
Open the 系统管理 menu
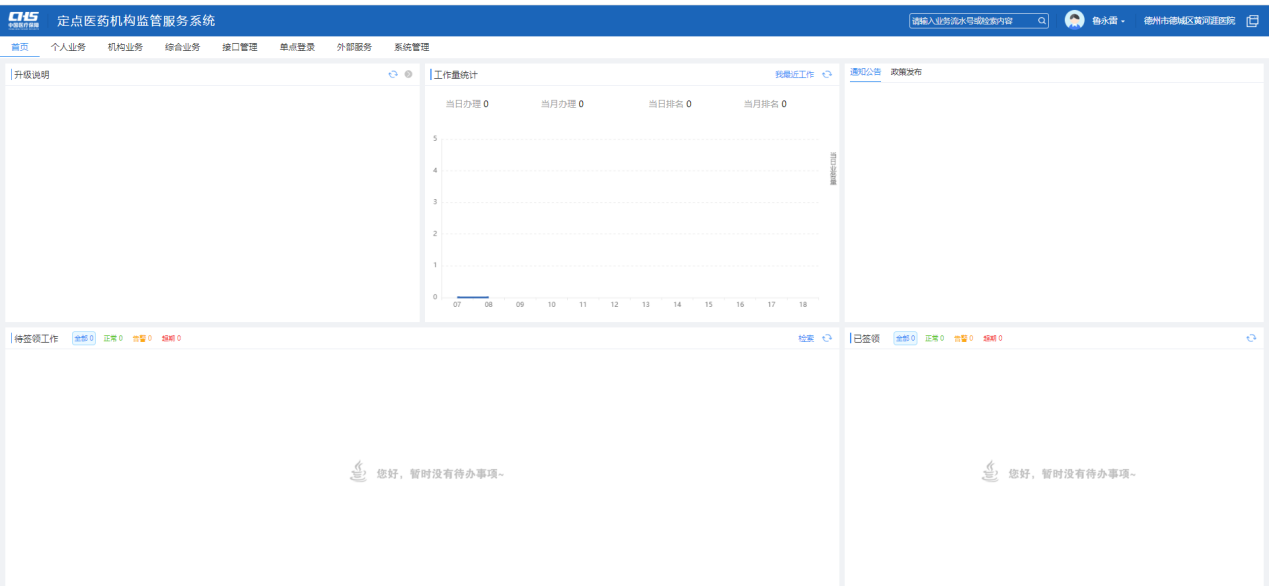411,47
